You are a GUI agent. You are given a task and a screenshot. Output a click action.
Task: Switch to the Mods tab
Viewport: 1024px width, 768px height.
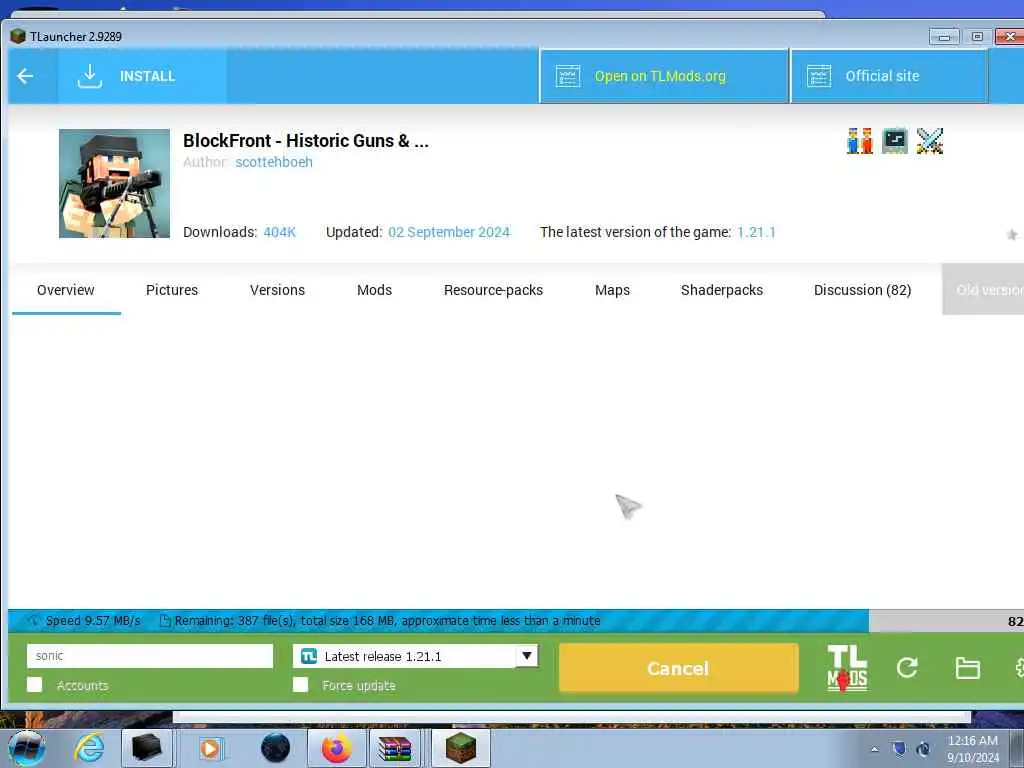tap(374, 290)
